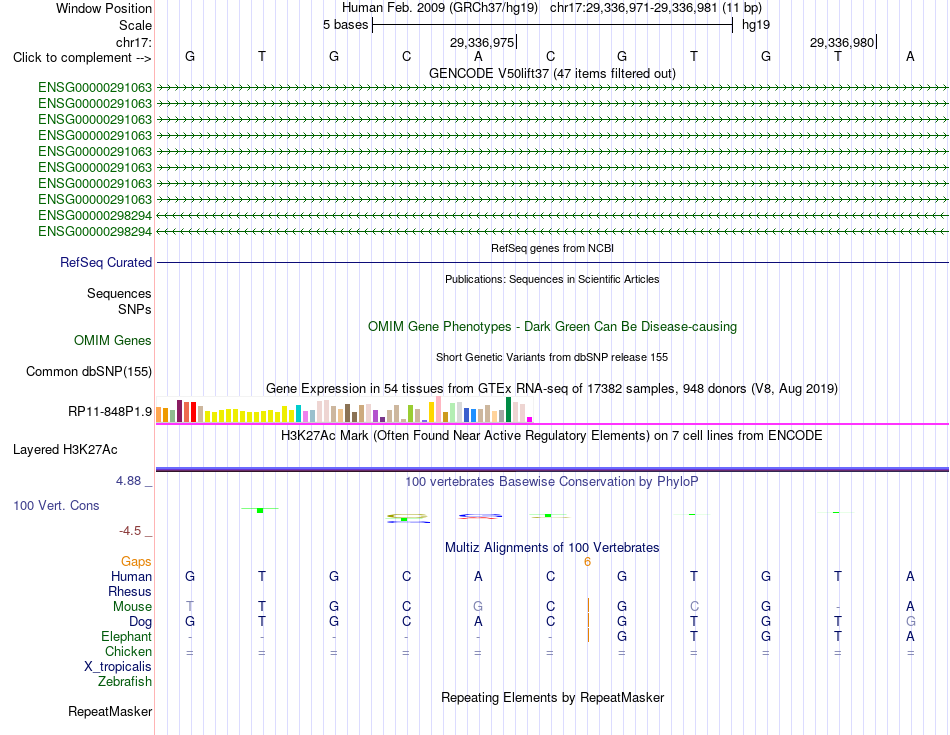Click the H3K27Ac Mark ENCODE track title
This screenshot has height=735, width=950.
tap(552, 436)
